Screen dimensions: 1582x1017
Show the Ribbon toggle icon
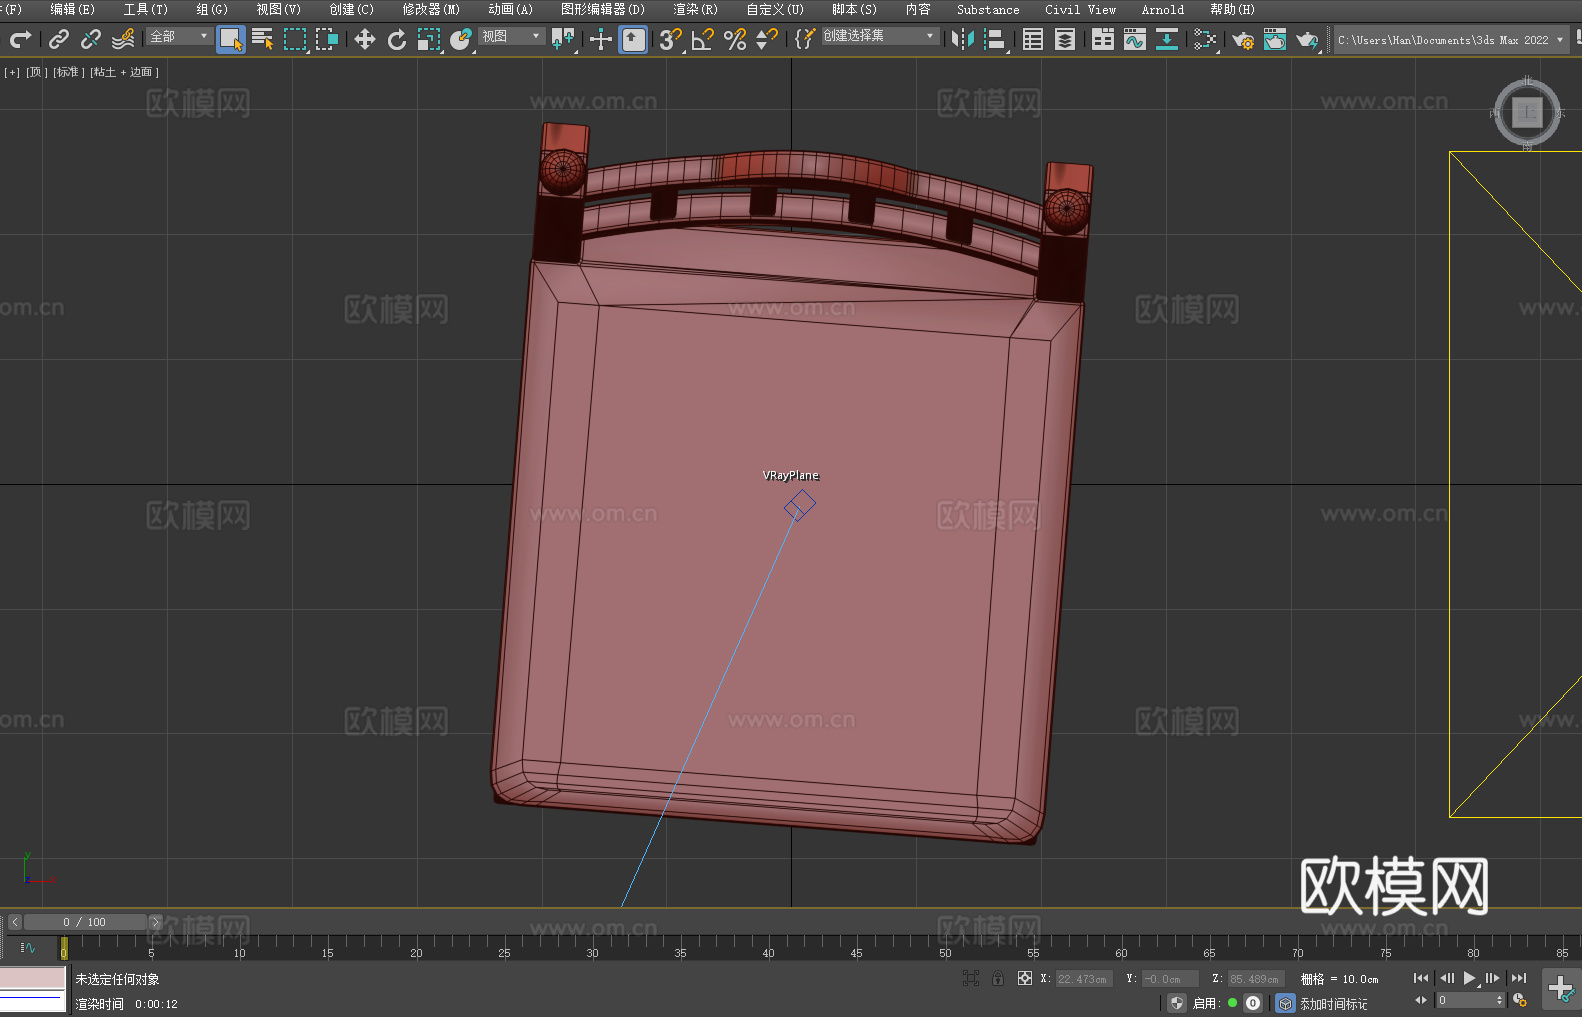click(1103, 39)
